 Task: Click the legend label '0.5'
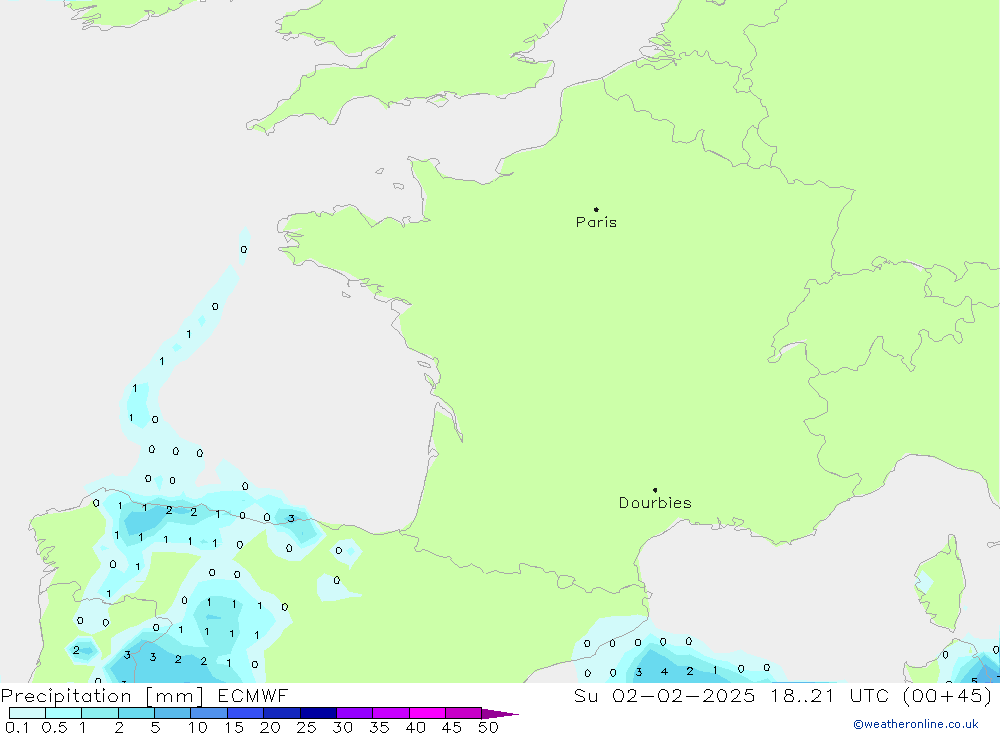[54, 727]
